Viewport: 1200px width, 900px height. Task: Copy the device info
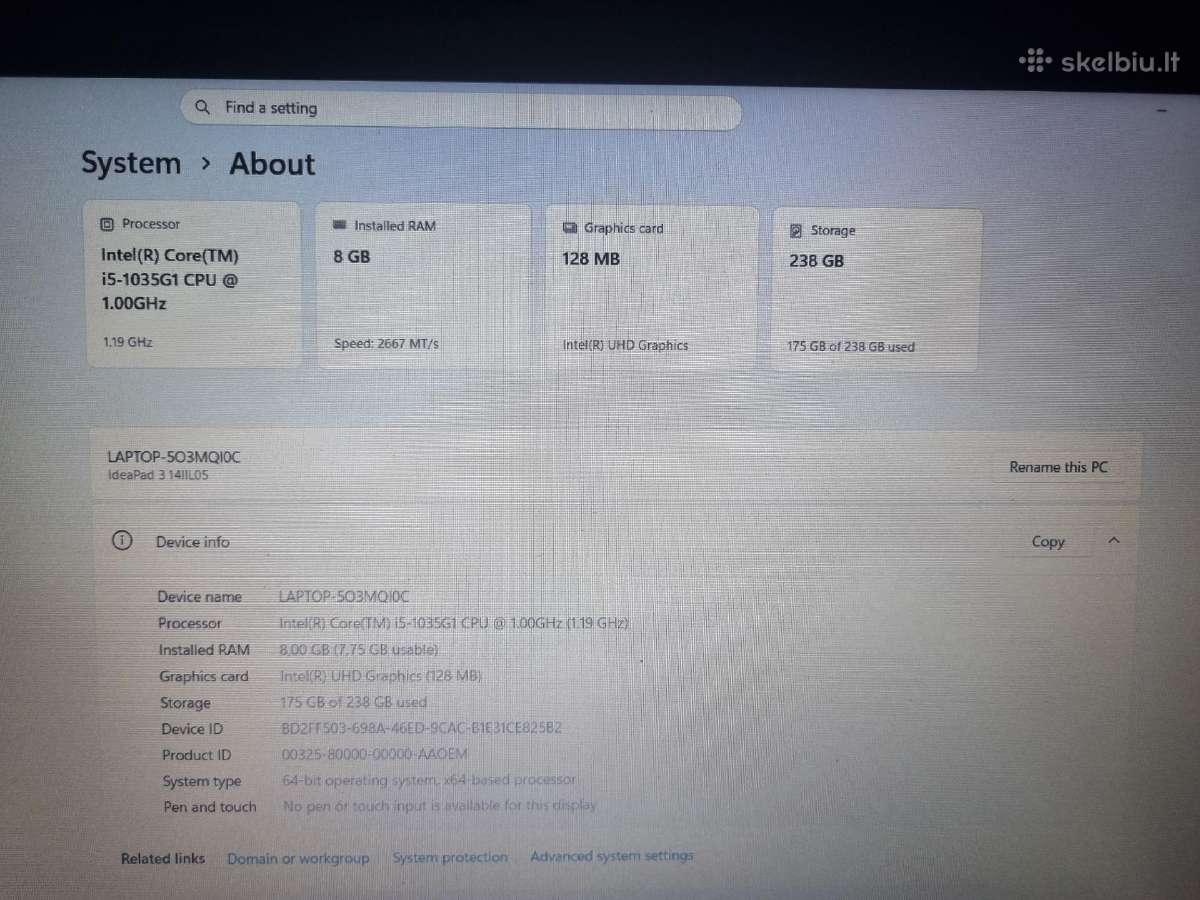tap(1048, 542)
